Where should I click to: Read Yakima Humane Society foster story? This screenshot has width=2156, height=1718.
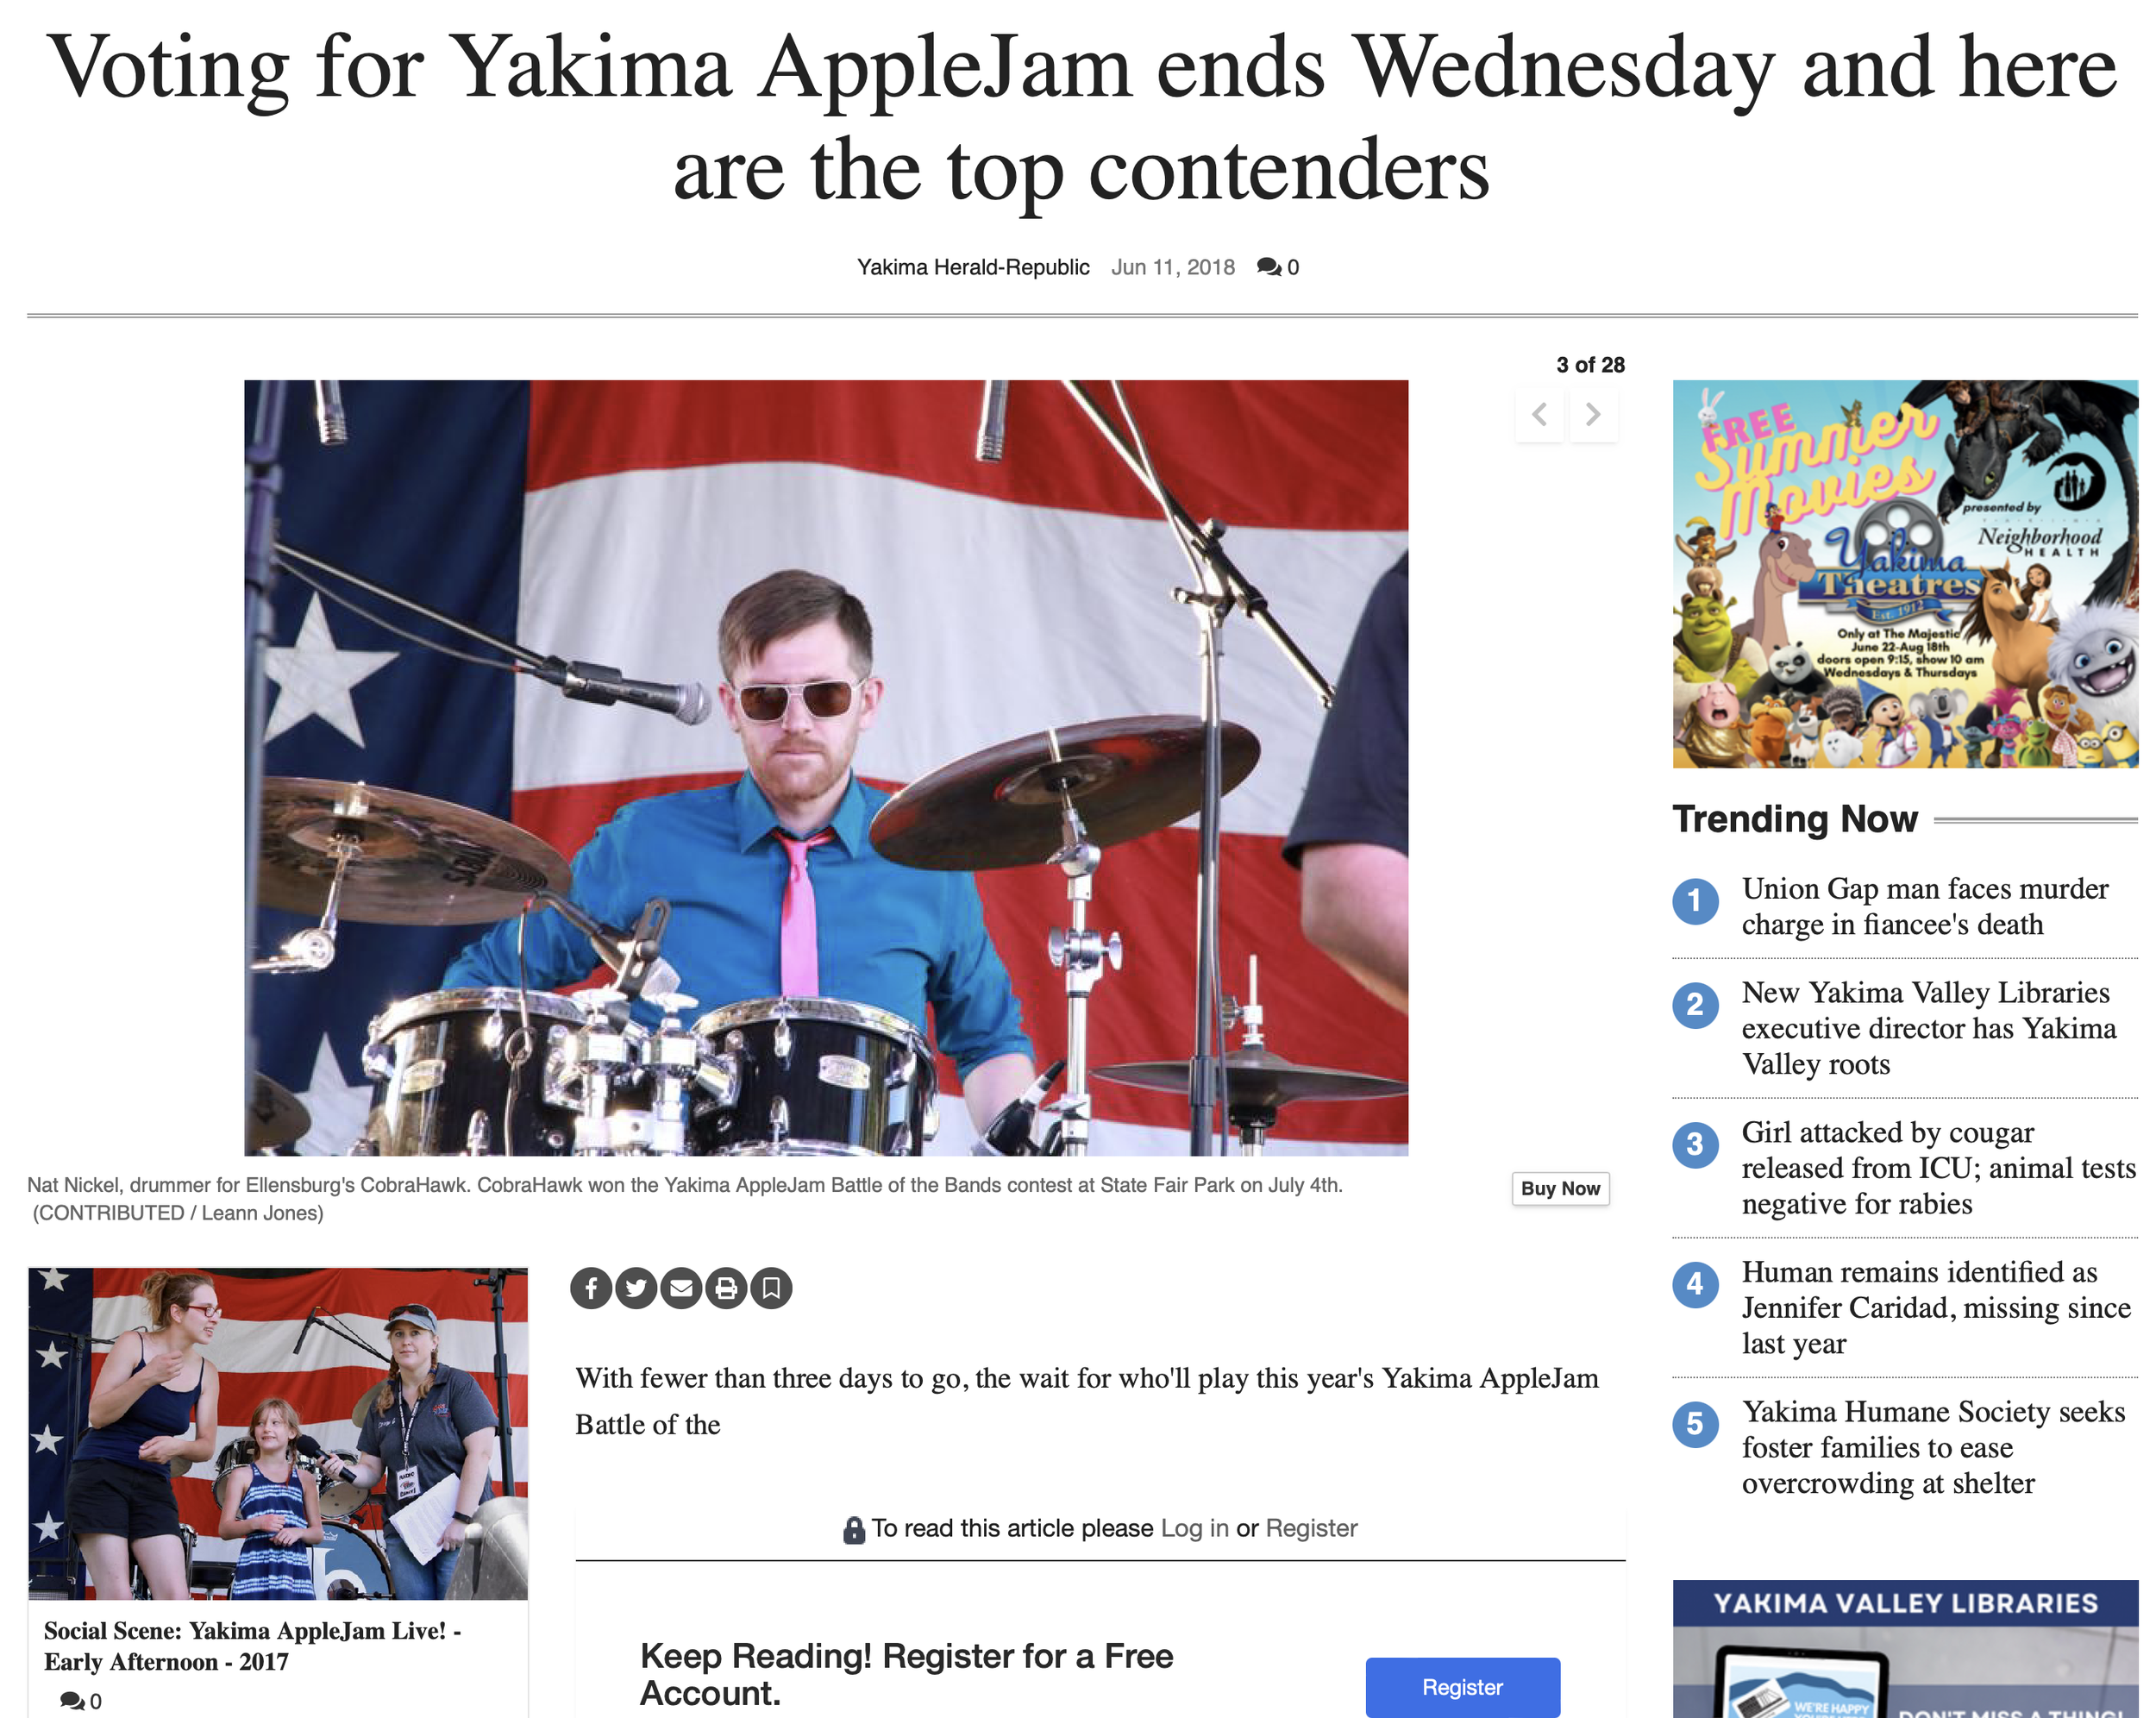coord(1933,1447)
